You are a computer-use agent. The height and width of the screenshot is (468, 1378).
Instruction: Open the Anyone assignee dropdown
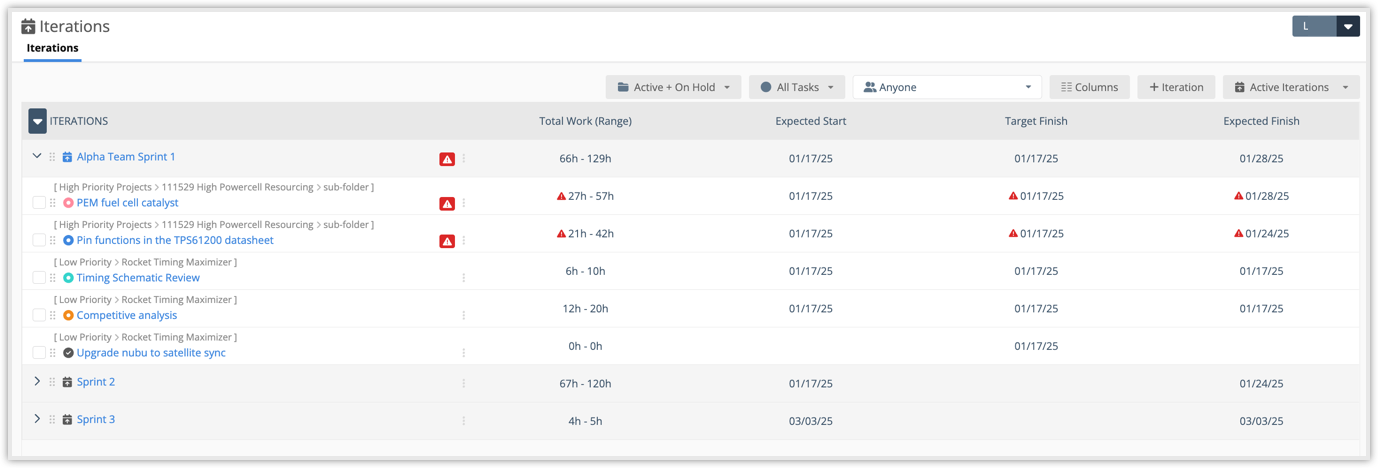[x=946, y=87]
